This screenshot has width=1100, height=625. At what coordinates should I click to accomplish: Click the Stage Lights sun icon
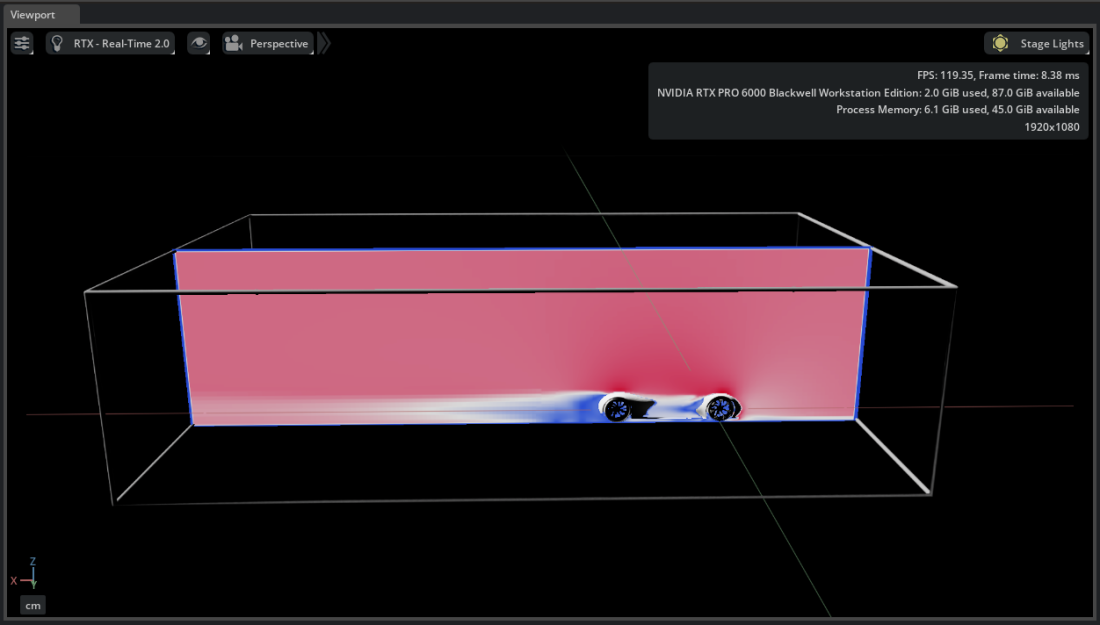999,43
